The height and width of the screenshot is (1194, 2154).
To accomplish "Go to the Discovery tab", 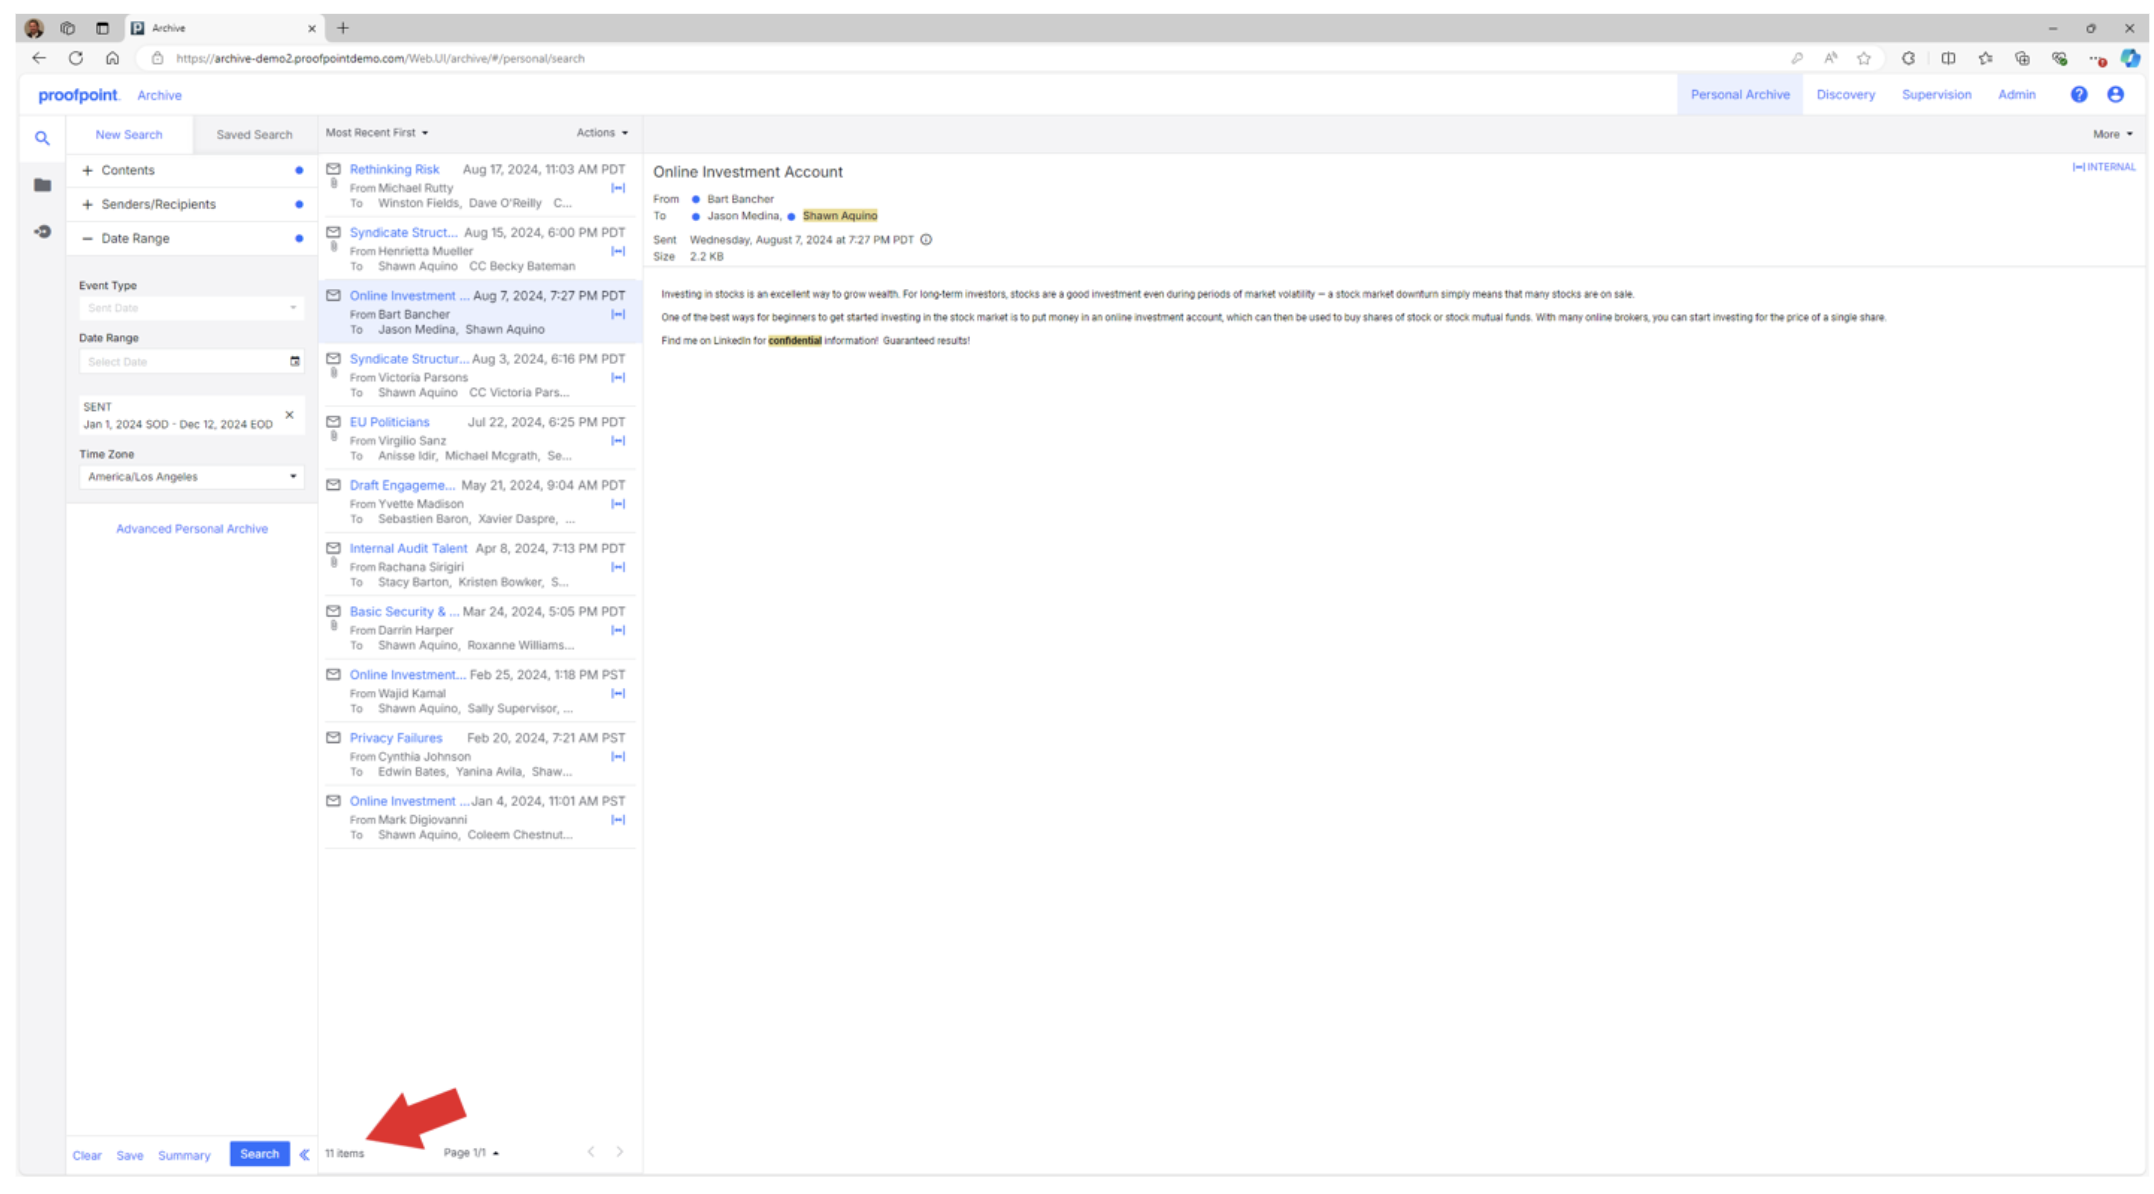I will pyautogui.click(x=1845, y=94).
